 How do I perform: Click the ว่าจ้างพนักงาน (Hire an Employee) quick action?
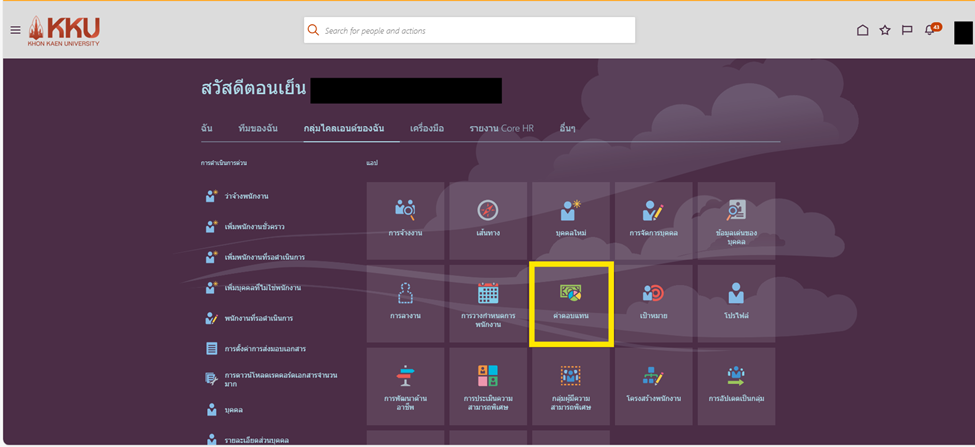246,196
